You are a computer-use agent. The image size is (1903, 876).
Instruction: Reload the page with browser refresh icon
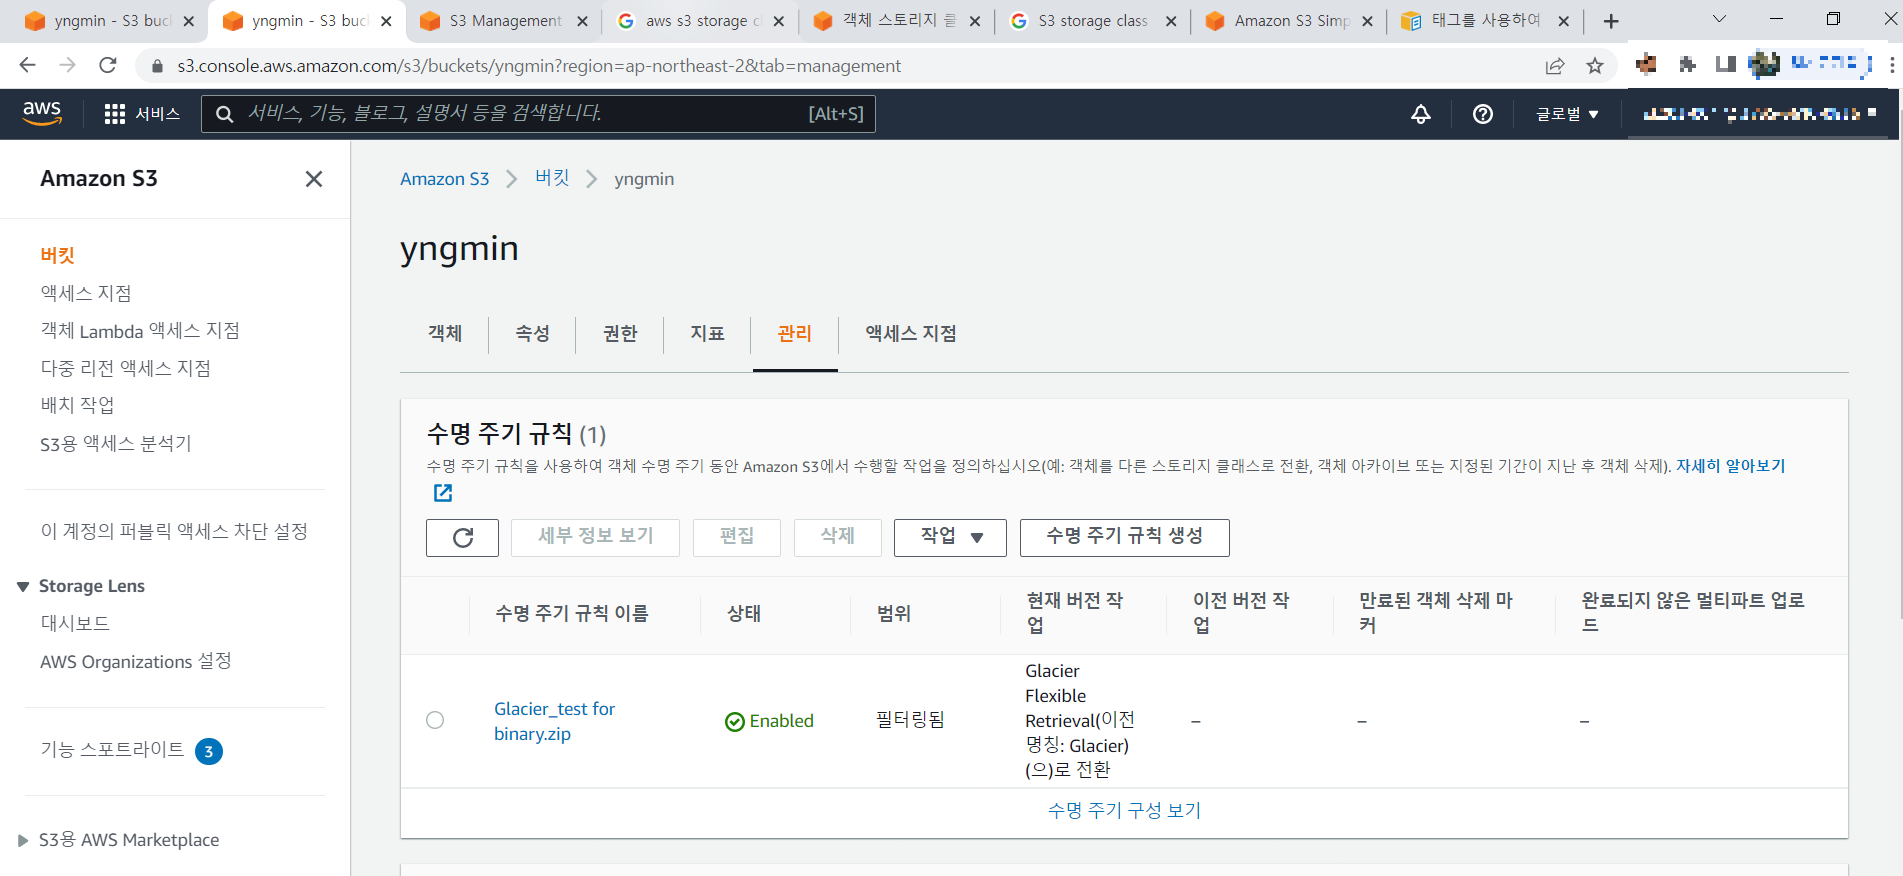click(x=108, y=65)
